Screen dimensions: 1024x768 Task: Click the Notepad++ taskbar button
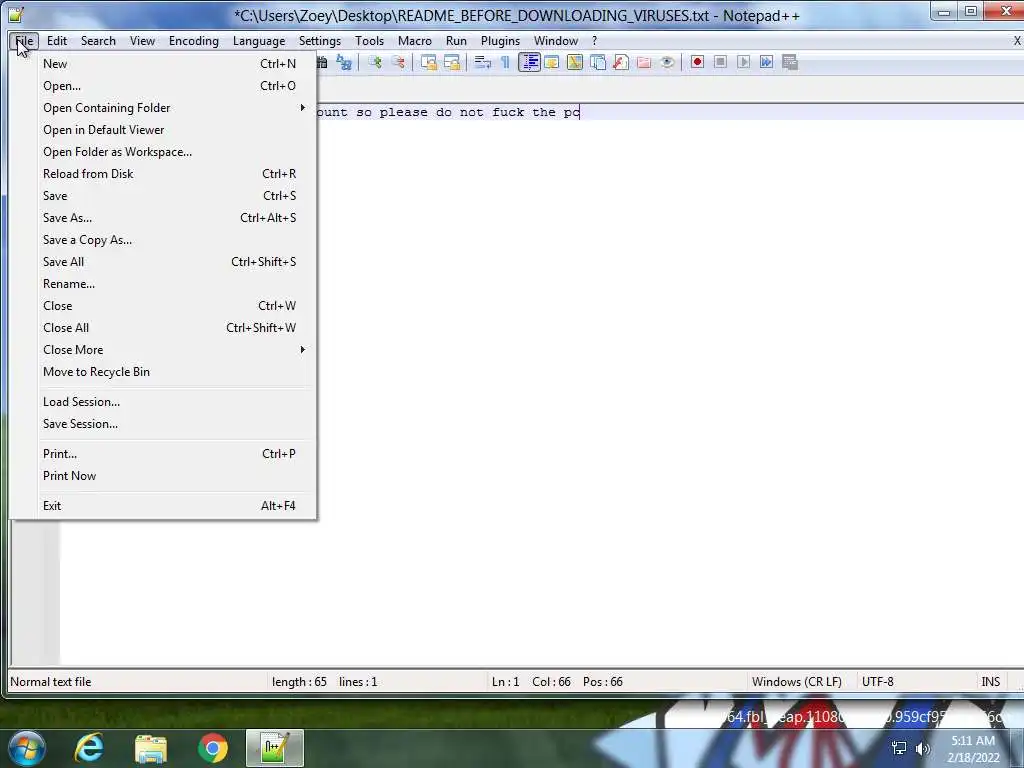(x=275, y=748)
